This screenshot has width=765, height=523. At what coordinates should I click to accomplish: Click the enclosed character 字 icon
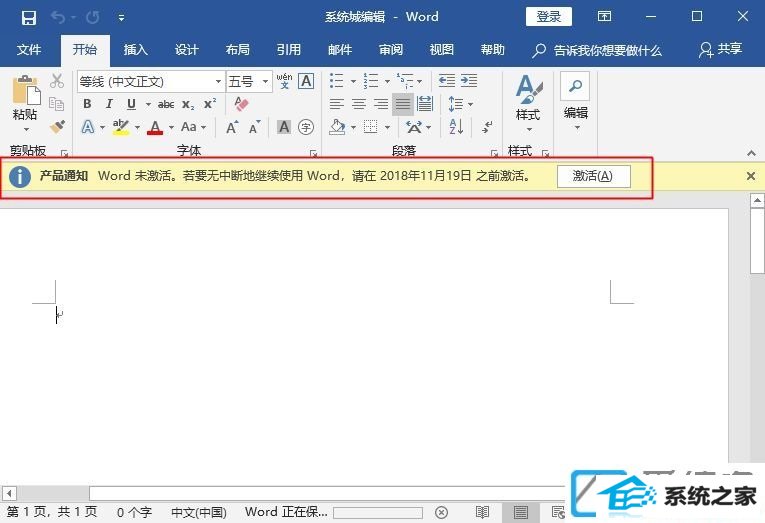pos(306,127)
